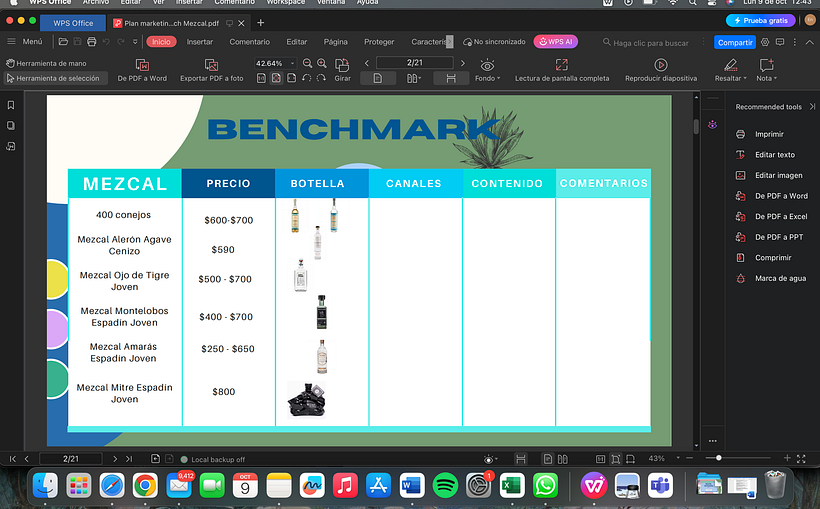820x509 pixels.
Task: Switch to the Comentario tab
Action: click(x=249, y=42)
